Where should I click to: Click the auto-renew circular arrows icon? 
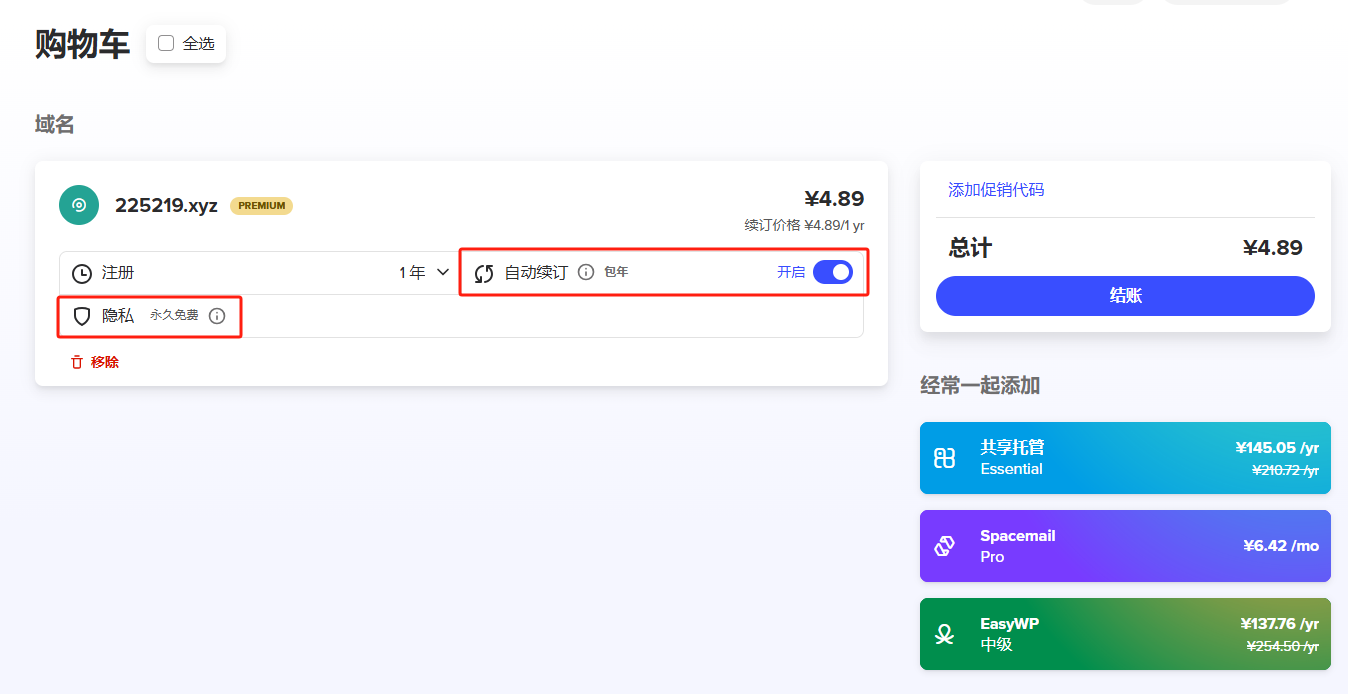[484, 273]
